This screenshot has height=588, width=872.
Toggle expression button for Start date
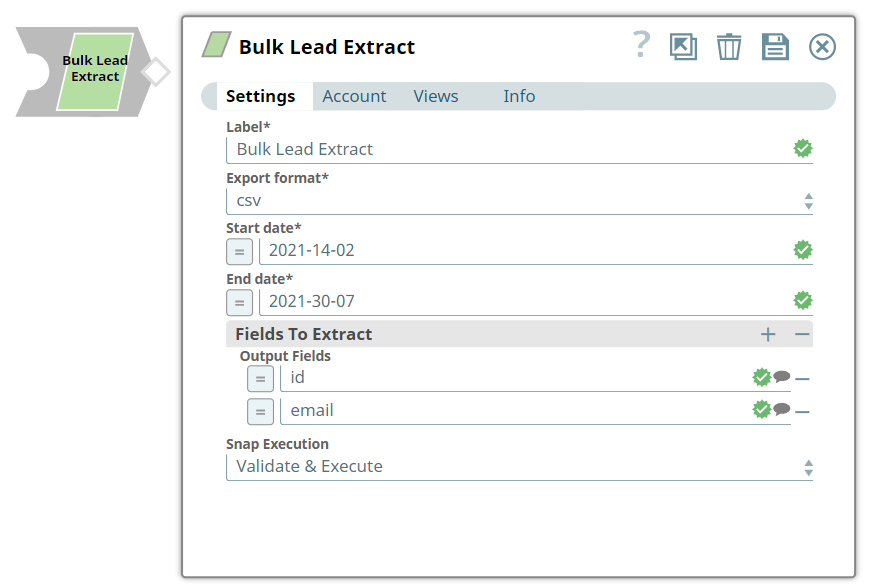pos(240,251)
